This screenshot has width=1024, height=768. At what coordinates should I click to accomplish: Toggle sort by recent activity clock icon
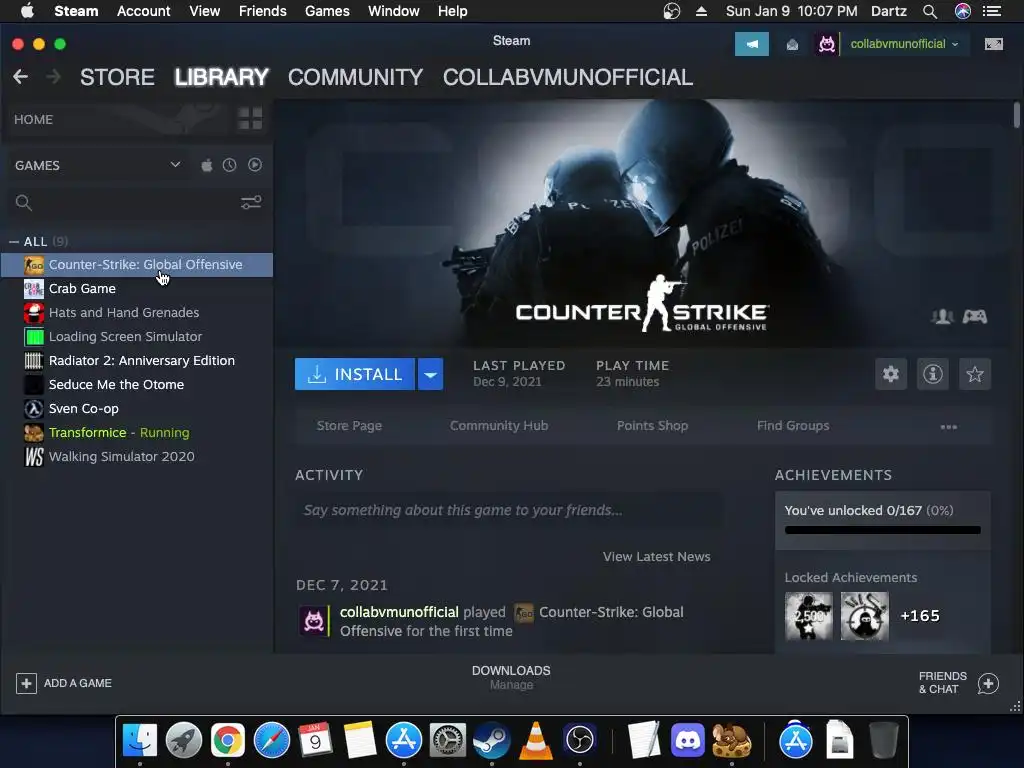(229, 165)
